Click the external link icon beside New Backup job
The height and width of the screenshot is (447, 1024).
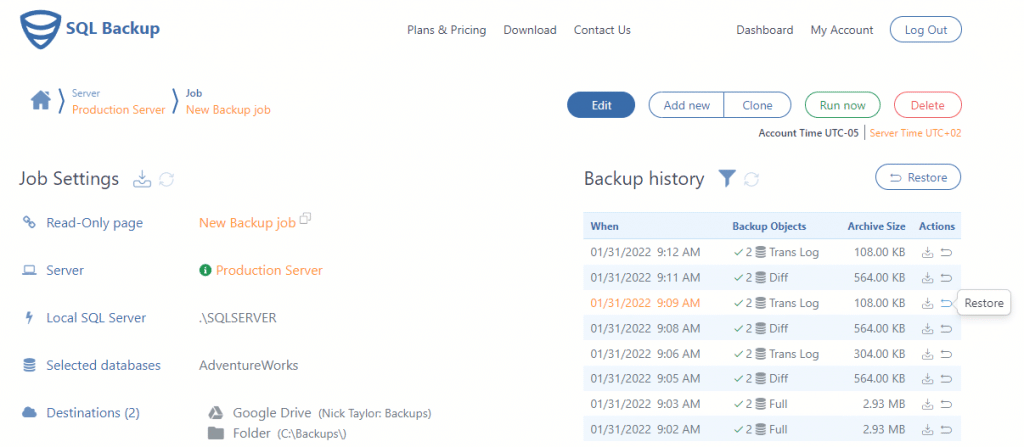pos(306,219)
